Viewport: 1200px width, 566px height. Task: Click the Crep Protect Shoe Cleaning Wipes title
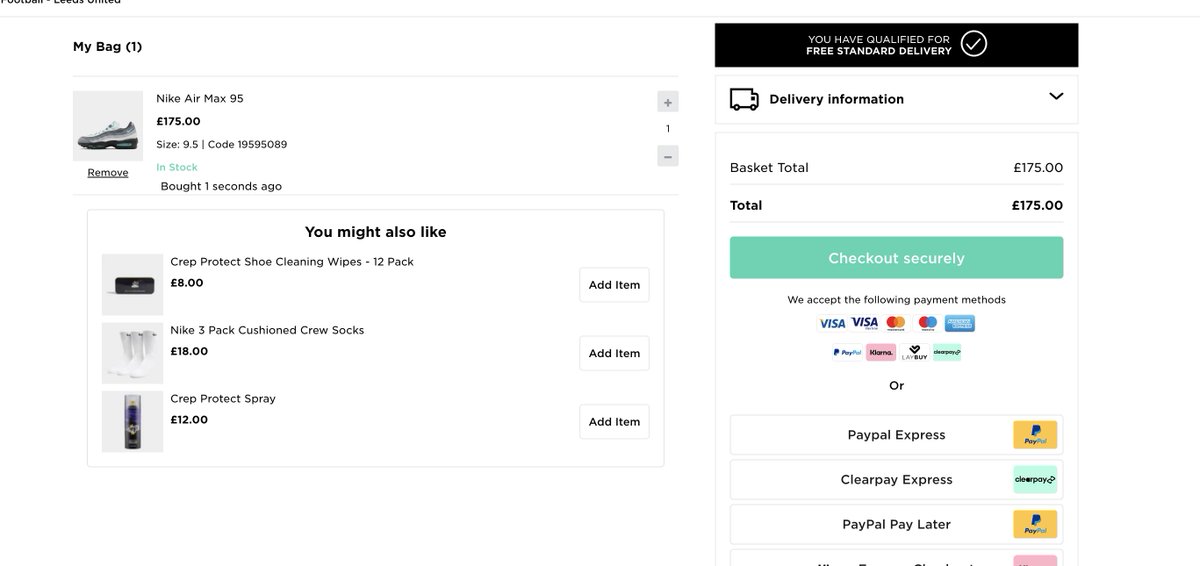tap(292, 262)
